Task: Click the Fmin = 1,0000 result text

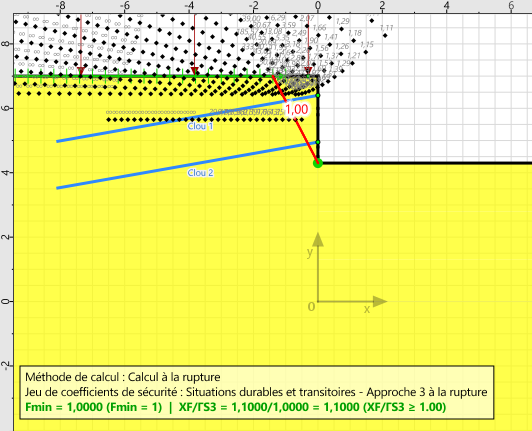Action: 93,407
